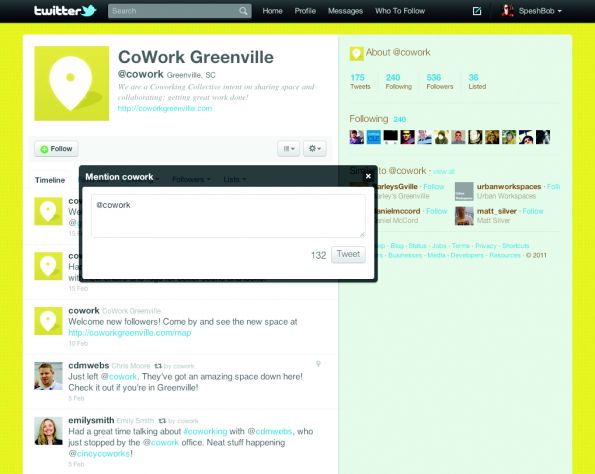Click the retweet icon on emilysmith tweet
Viewport: 595px width, 474px height.
pos(162,421)
